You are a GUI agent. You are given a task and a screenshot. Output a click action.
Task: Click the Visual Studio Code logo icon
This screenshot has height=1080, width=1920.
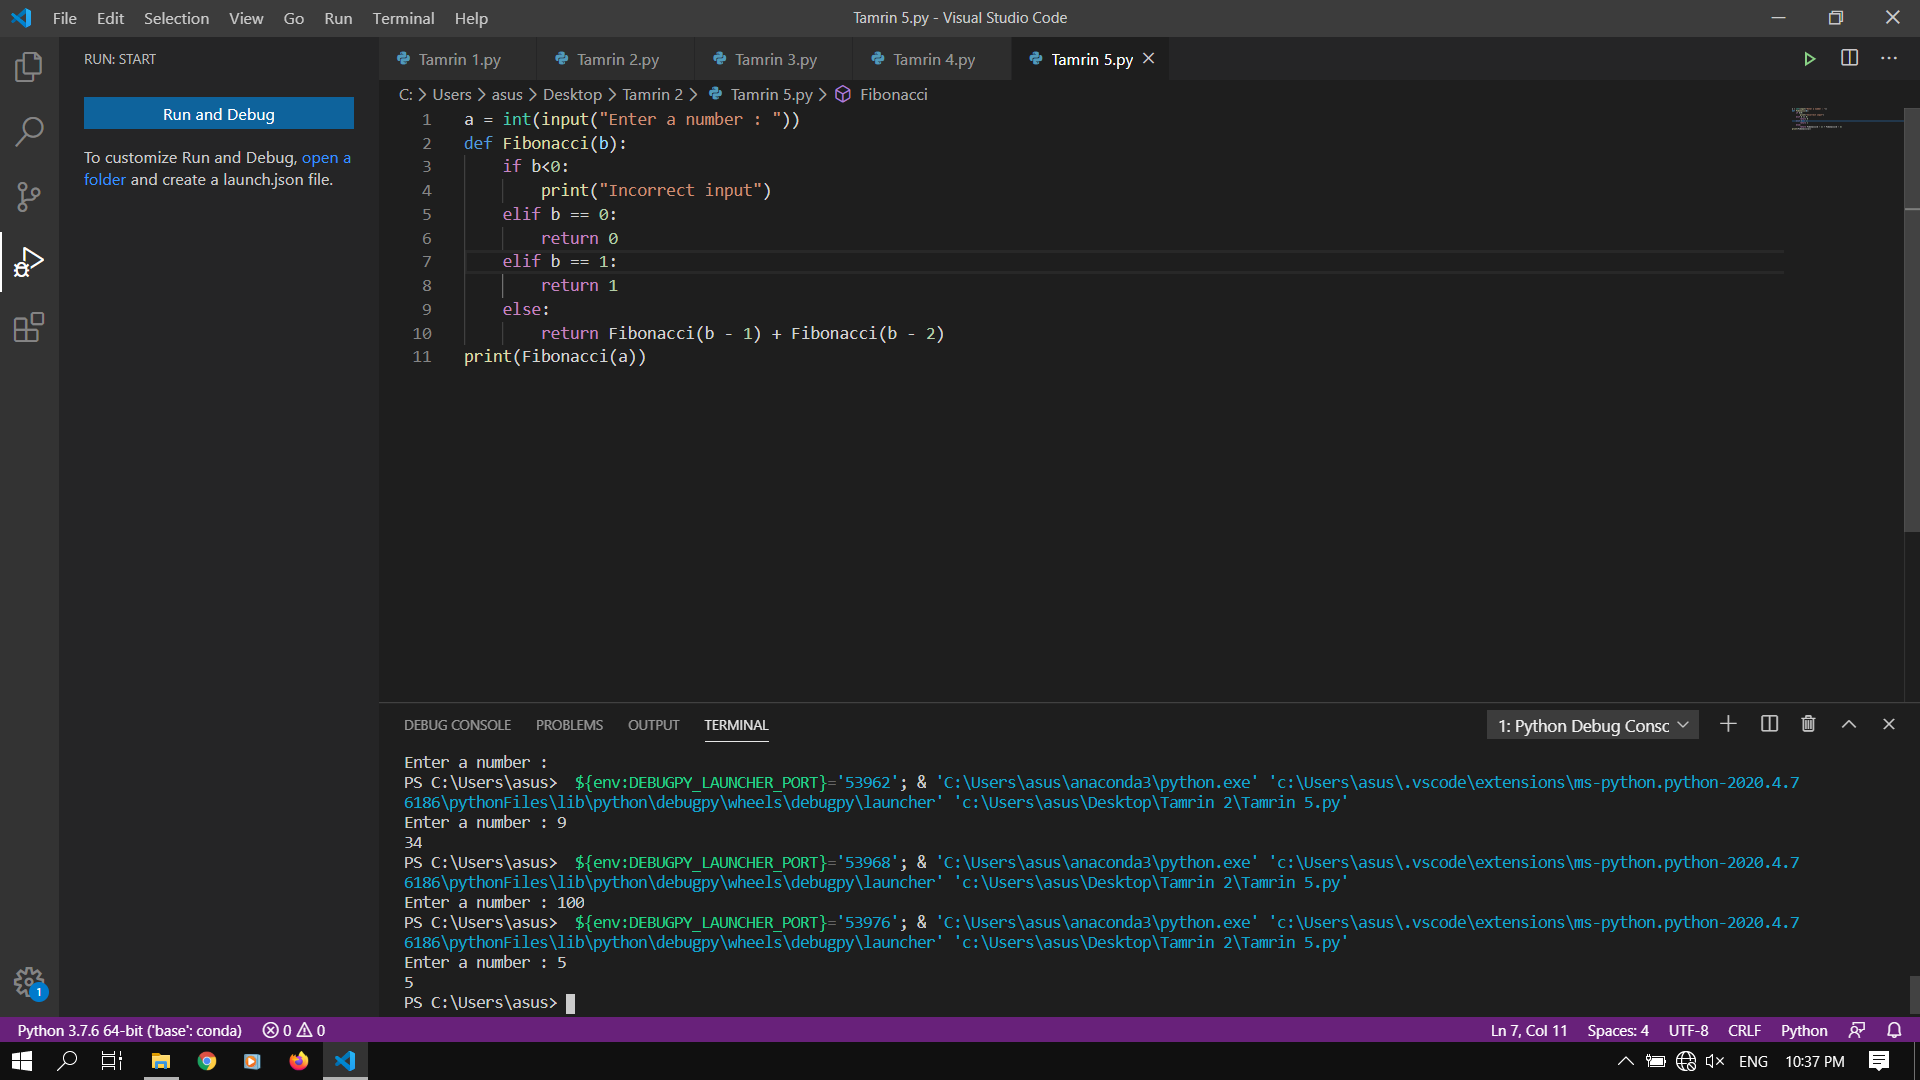[21, 18]
